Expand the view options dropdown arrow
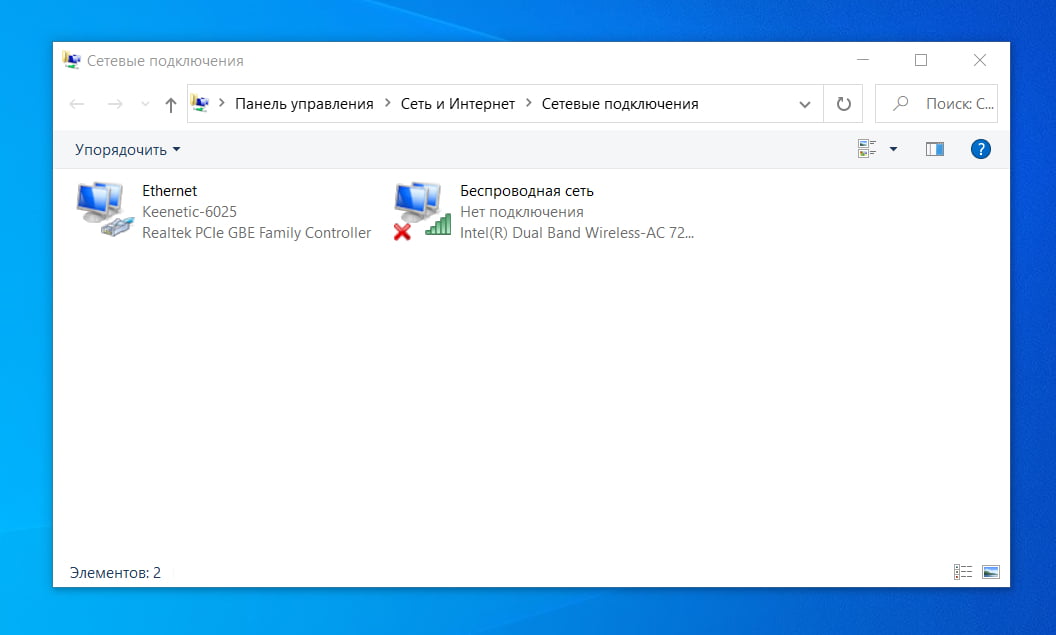This screenshot has width=1056, height=635. 894,149
